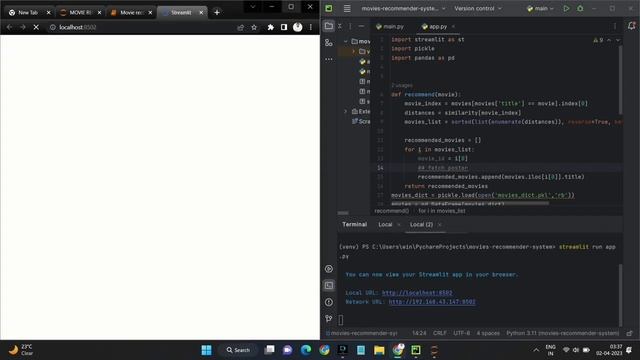Image resolution: width=640 pixels, height=360 pixels.
Task: Open new Chrome tab with plus button
Action: tap(217, 13)
